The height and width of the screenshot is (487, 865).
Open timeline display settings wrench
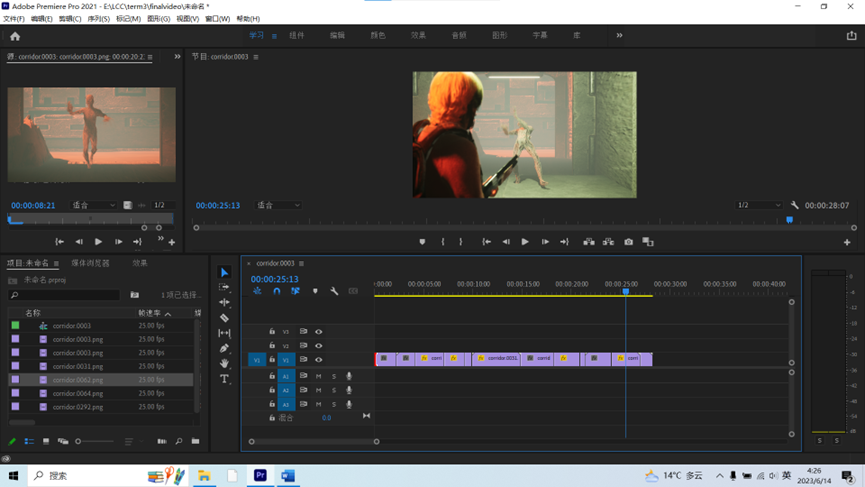(334, 291)
